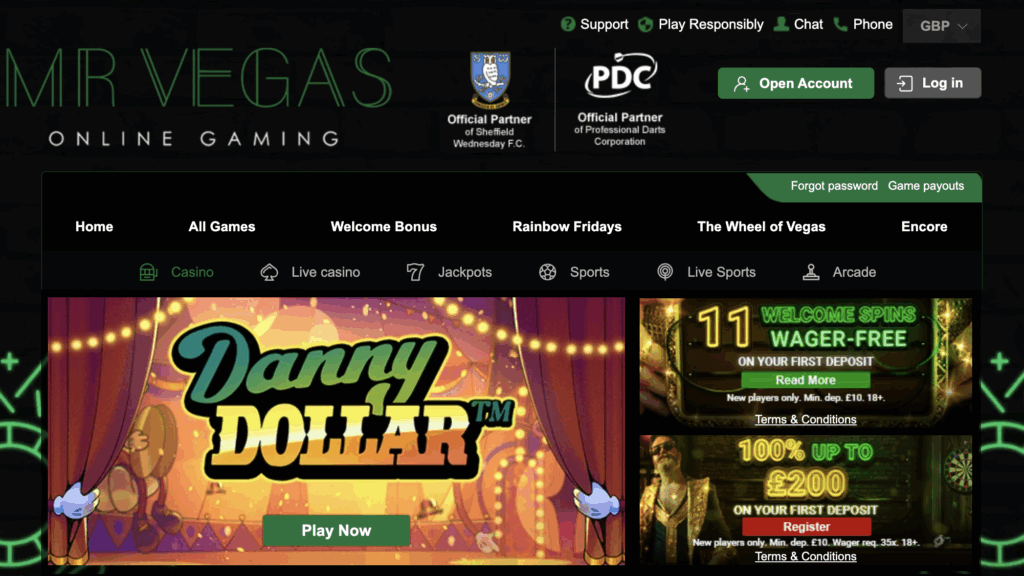Image resolution: width=1024 pixels, height=576 pixels.
Task: Select the Live Sports target icon
Action: point(665,272)
